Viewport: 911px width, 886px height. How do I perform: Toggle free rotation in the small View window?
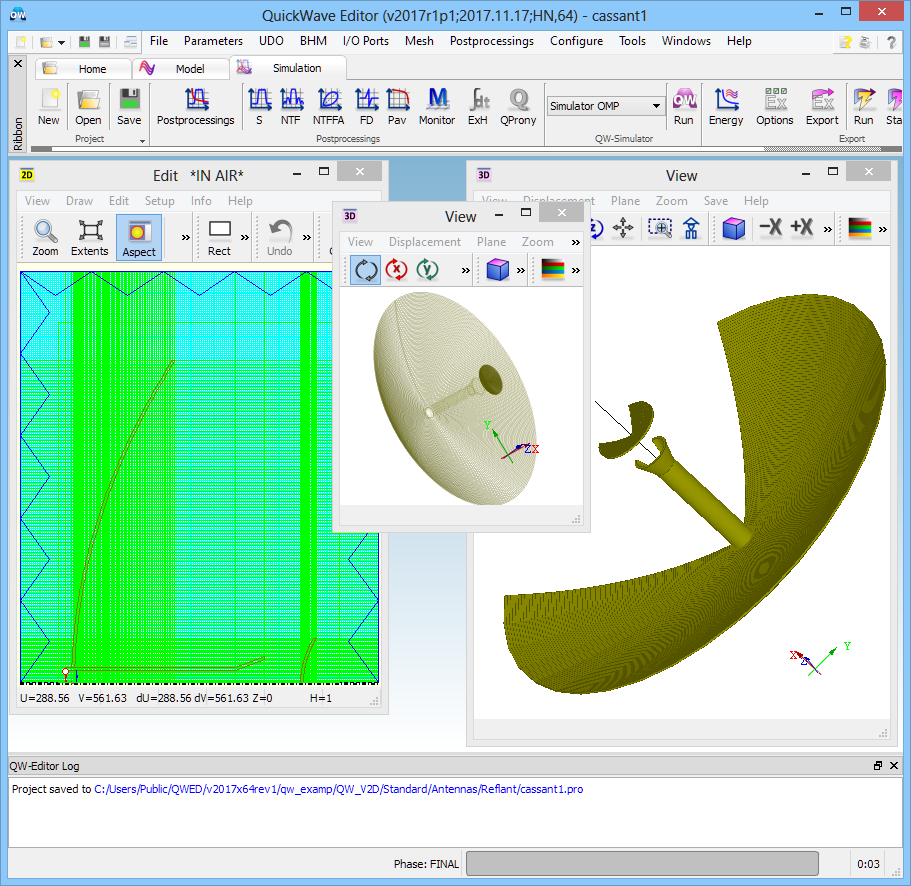pos(366,270)
